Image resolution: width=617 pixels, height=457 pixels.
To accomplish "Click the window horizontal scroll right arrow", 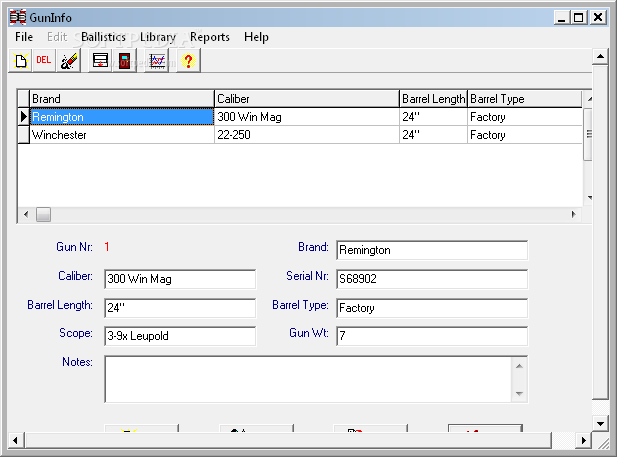I will (x=584, y=440).
